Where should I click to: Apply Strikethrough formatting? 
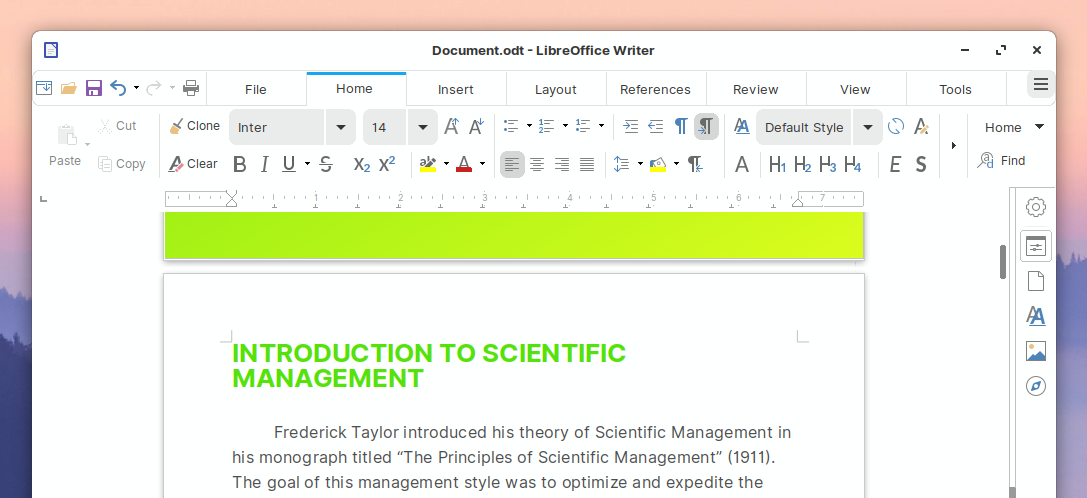pos(326,164)
